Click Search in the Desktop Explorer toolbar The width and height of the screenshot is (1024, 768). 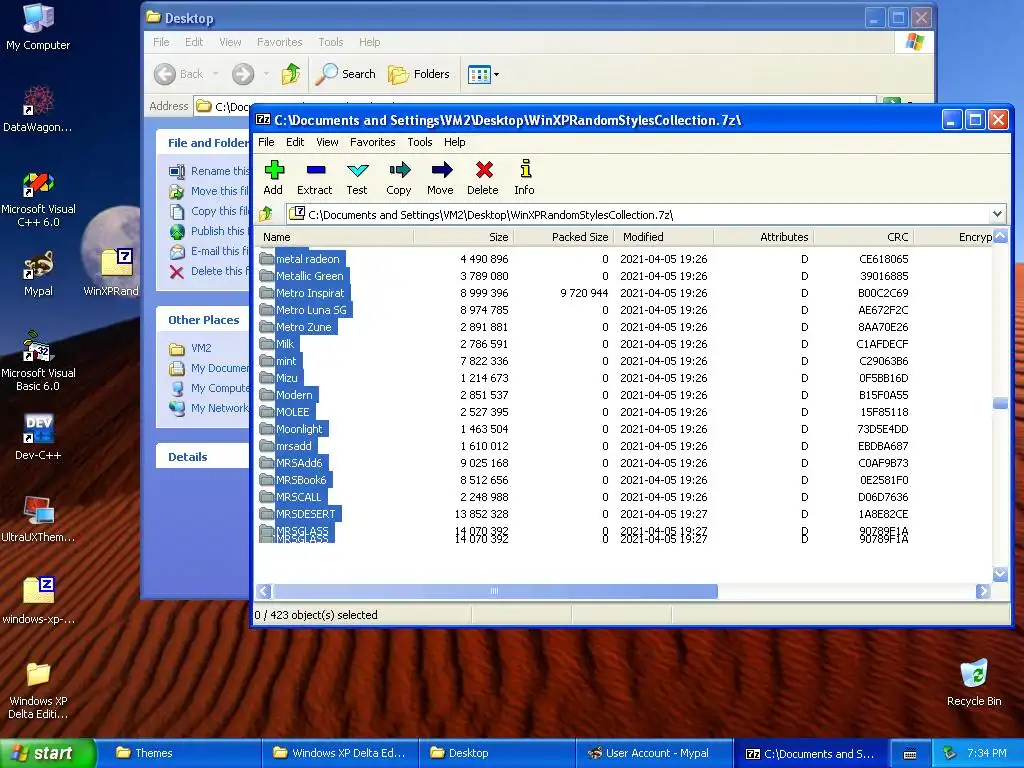pos(345,74)
